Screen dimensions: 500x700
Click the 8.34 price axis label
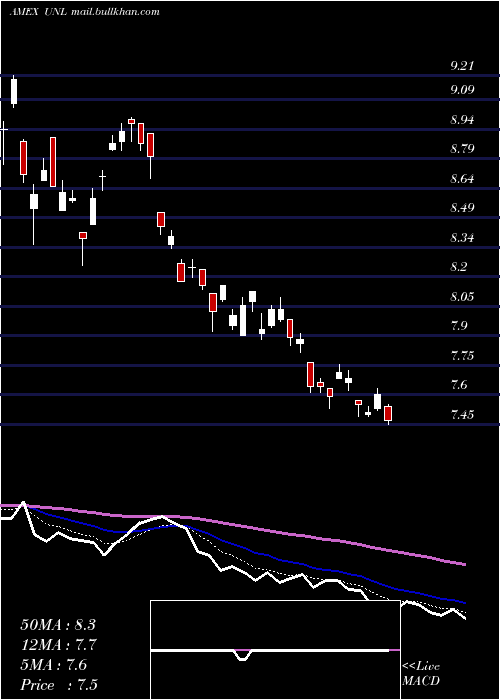[x=462, y=237]
